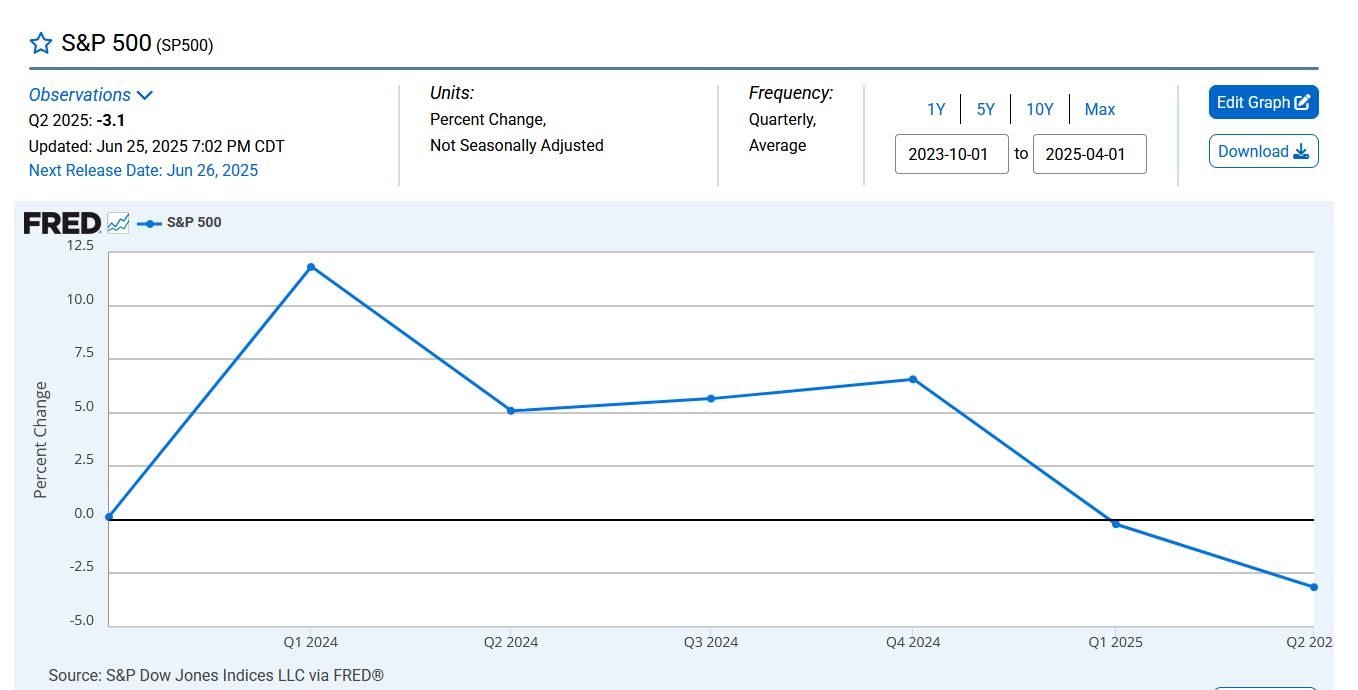Star the S&P 500 series as favorite
Screen dimensions: 1358x690
click(x=40, y=43)
